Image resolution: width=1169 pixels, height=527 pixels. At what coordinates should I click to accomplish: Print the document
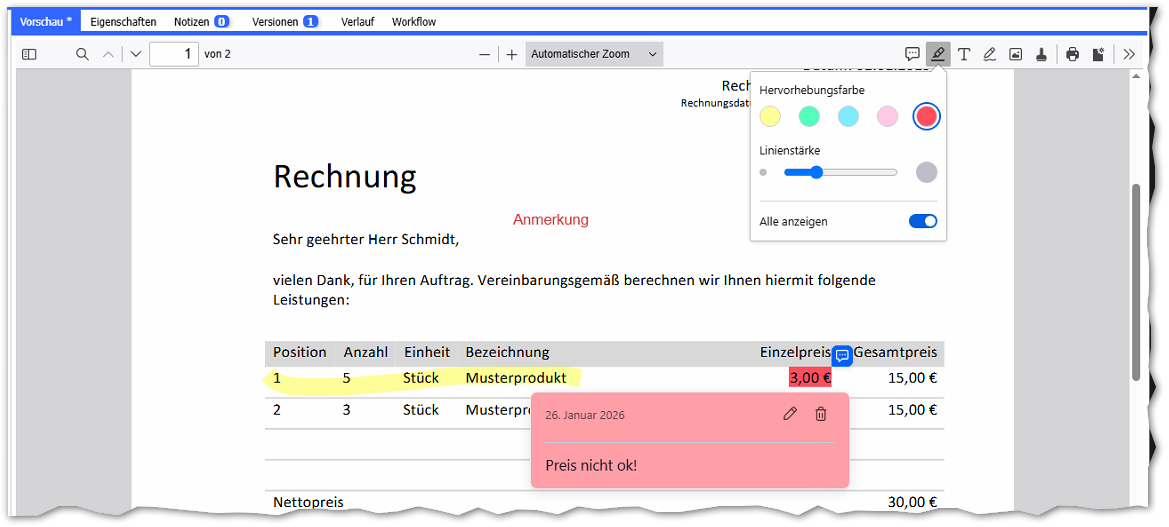[x=1072, y=54]
